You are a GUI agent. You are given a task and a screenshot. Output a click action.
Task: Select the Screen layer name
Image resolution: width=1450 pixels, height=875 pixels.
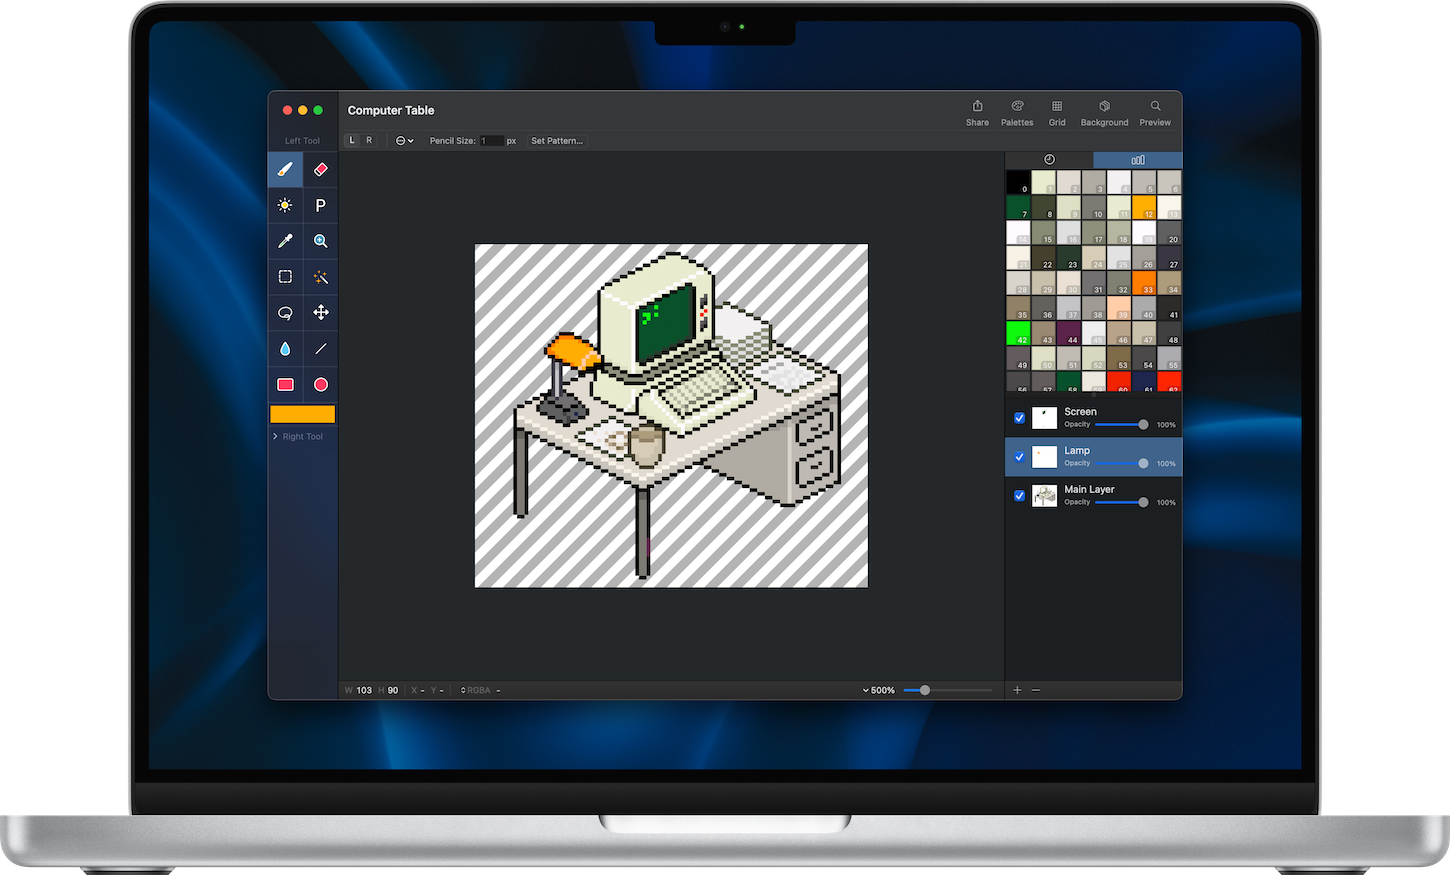(x=1080, y=412)
